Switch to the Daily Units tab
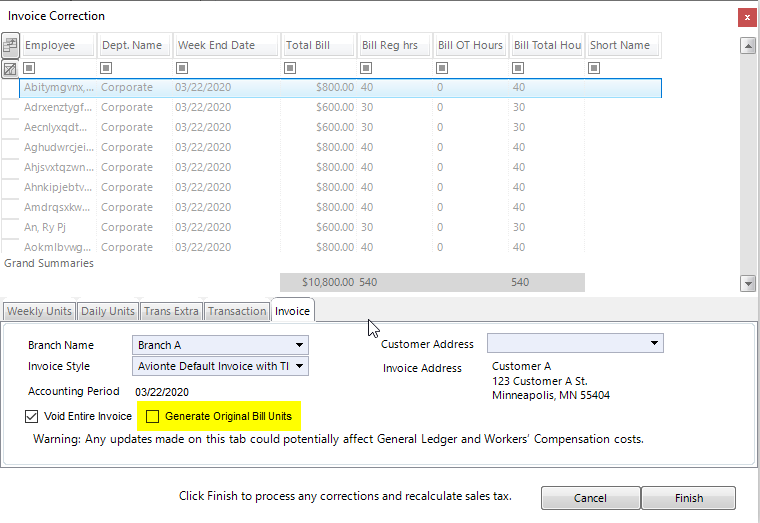The width and height of the screenshot is (760, 523). tap(108, 311)
